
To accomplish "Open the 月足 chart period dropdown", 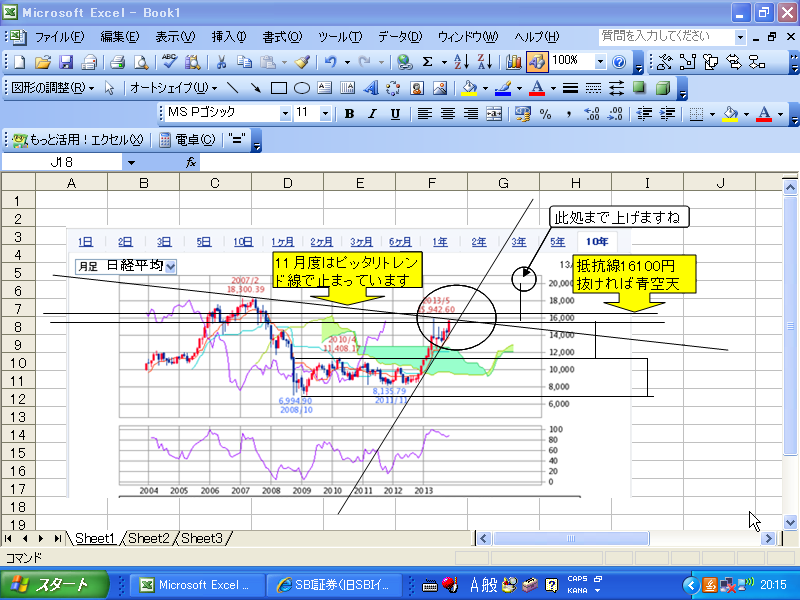I will (x=170, y=266).
